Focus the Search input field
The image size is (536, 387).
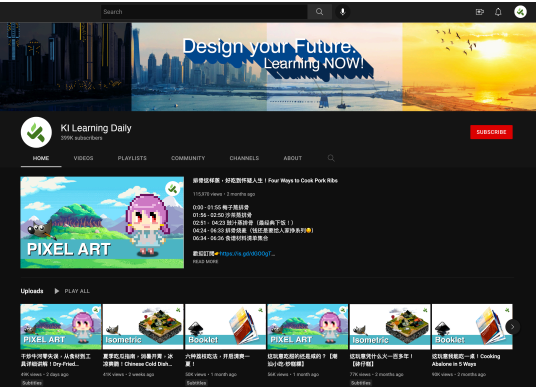(204, 12)
